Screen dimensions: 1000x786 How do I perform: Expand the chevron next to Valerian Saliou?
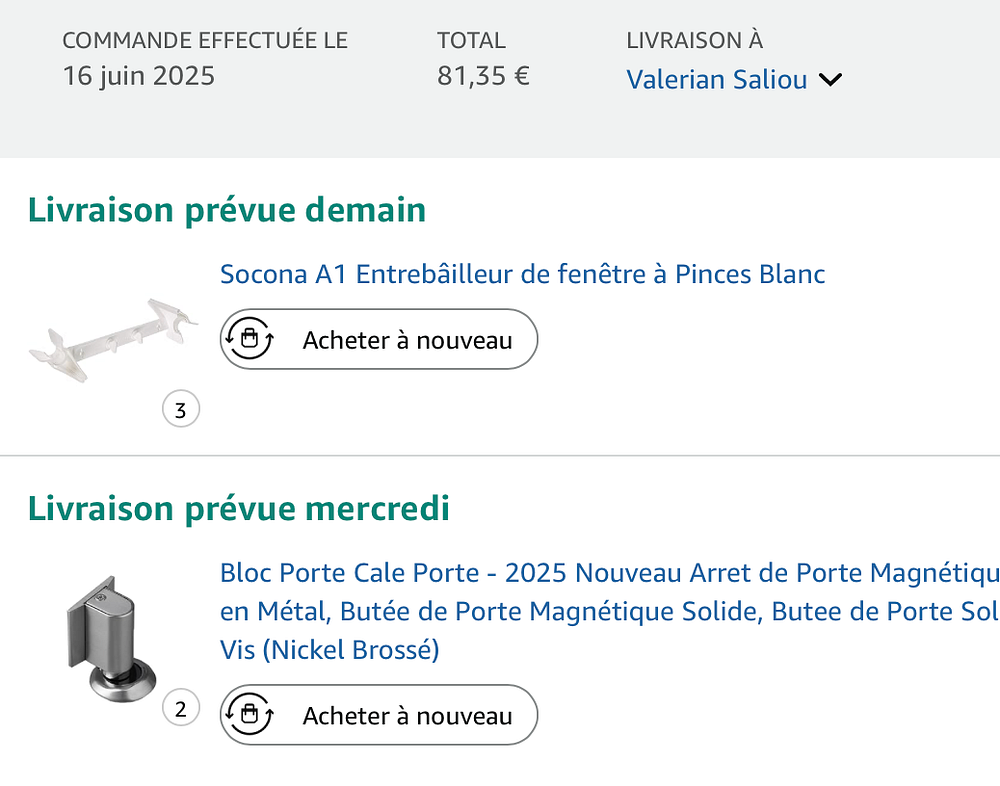coord(830,80)
